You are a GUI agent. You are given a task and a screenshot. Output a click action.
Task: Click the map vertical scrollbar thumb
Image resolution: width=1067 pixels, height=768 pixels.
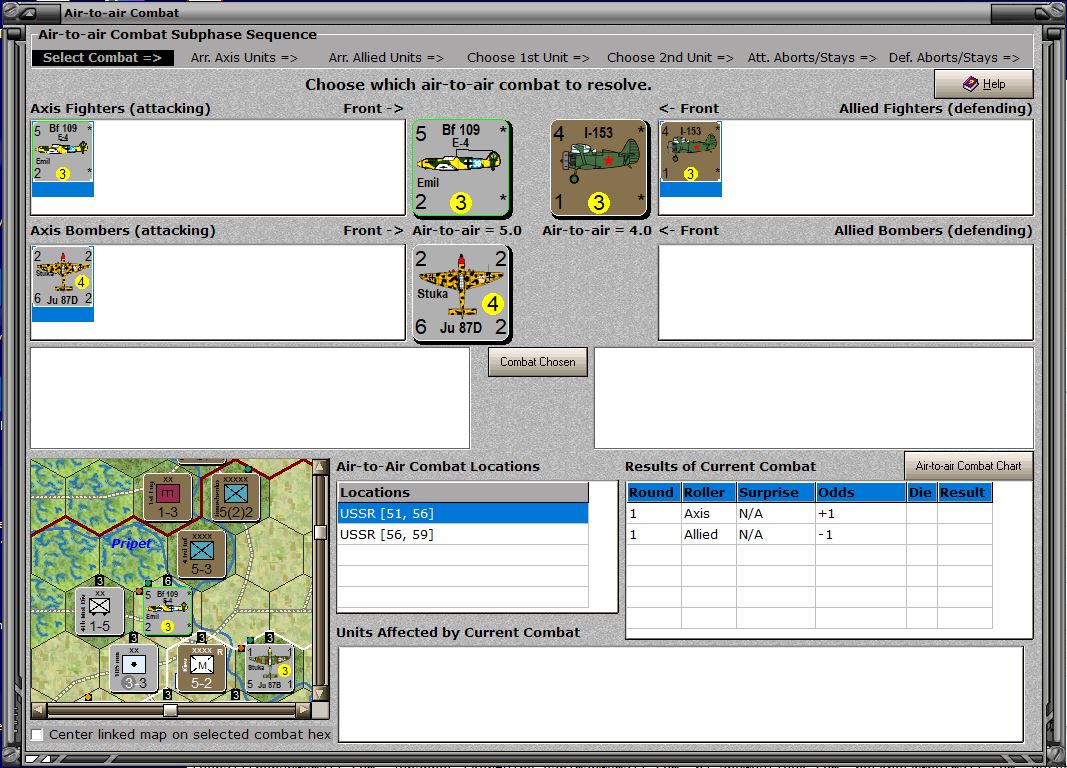(x=320, y=532)
